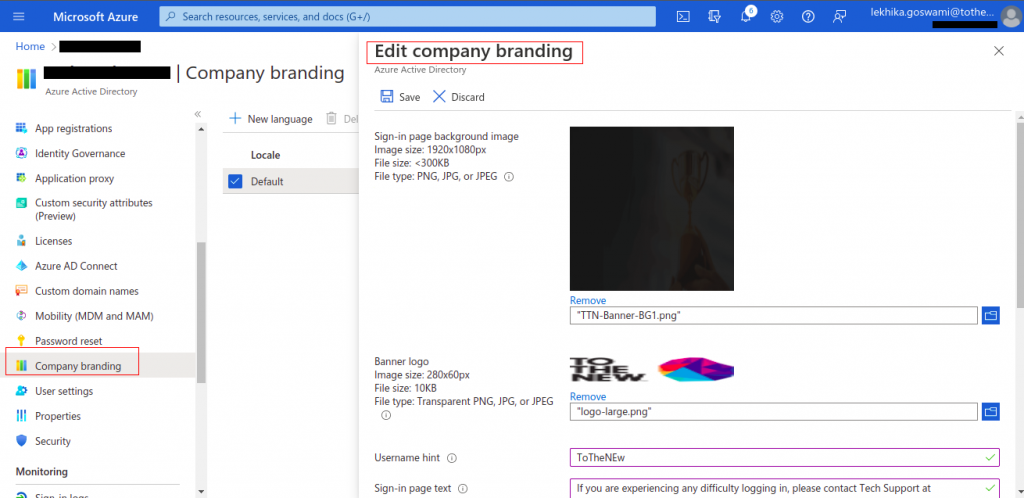Viewport: 1024px width, 498px height.
Task: Show info for background image file type
Action: coord(509,177)
